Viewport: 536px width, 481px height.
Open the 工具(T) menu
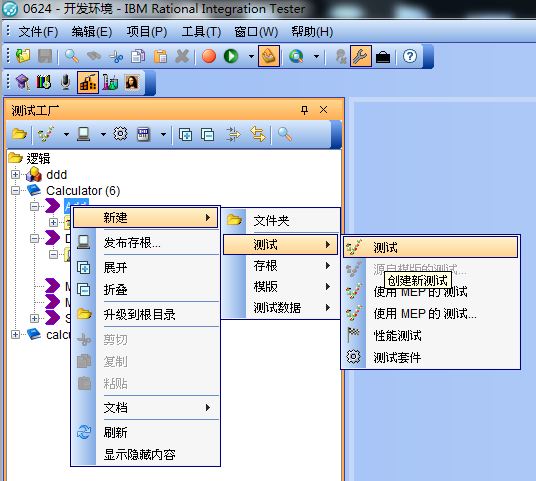(201, 32)
